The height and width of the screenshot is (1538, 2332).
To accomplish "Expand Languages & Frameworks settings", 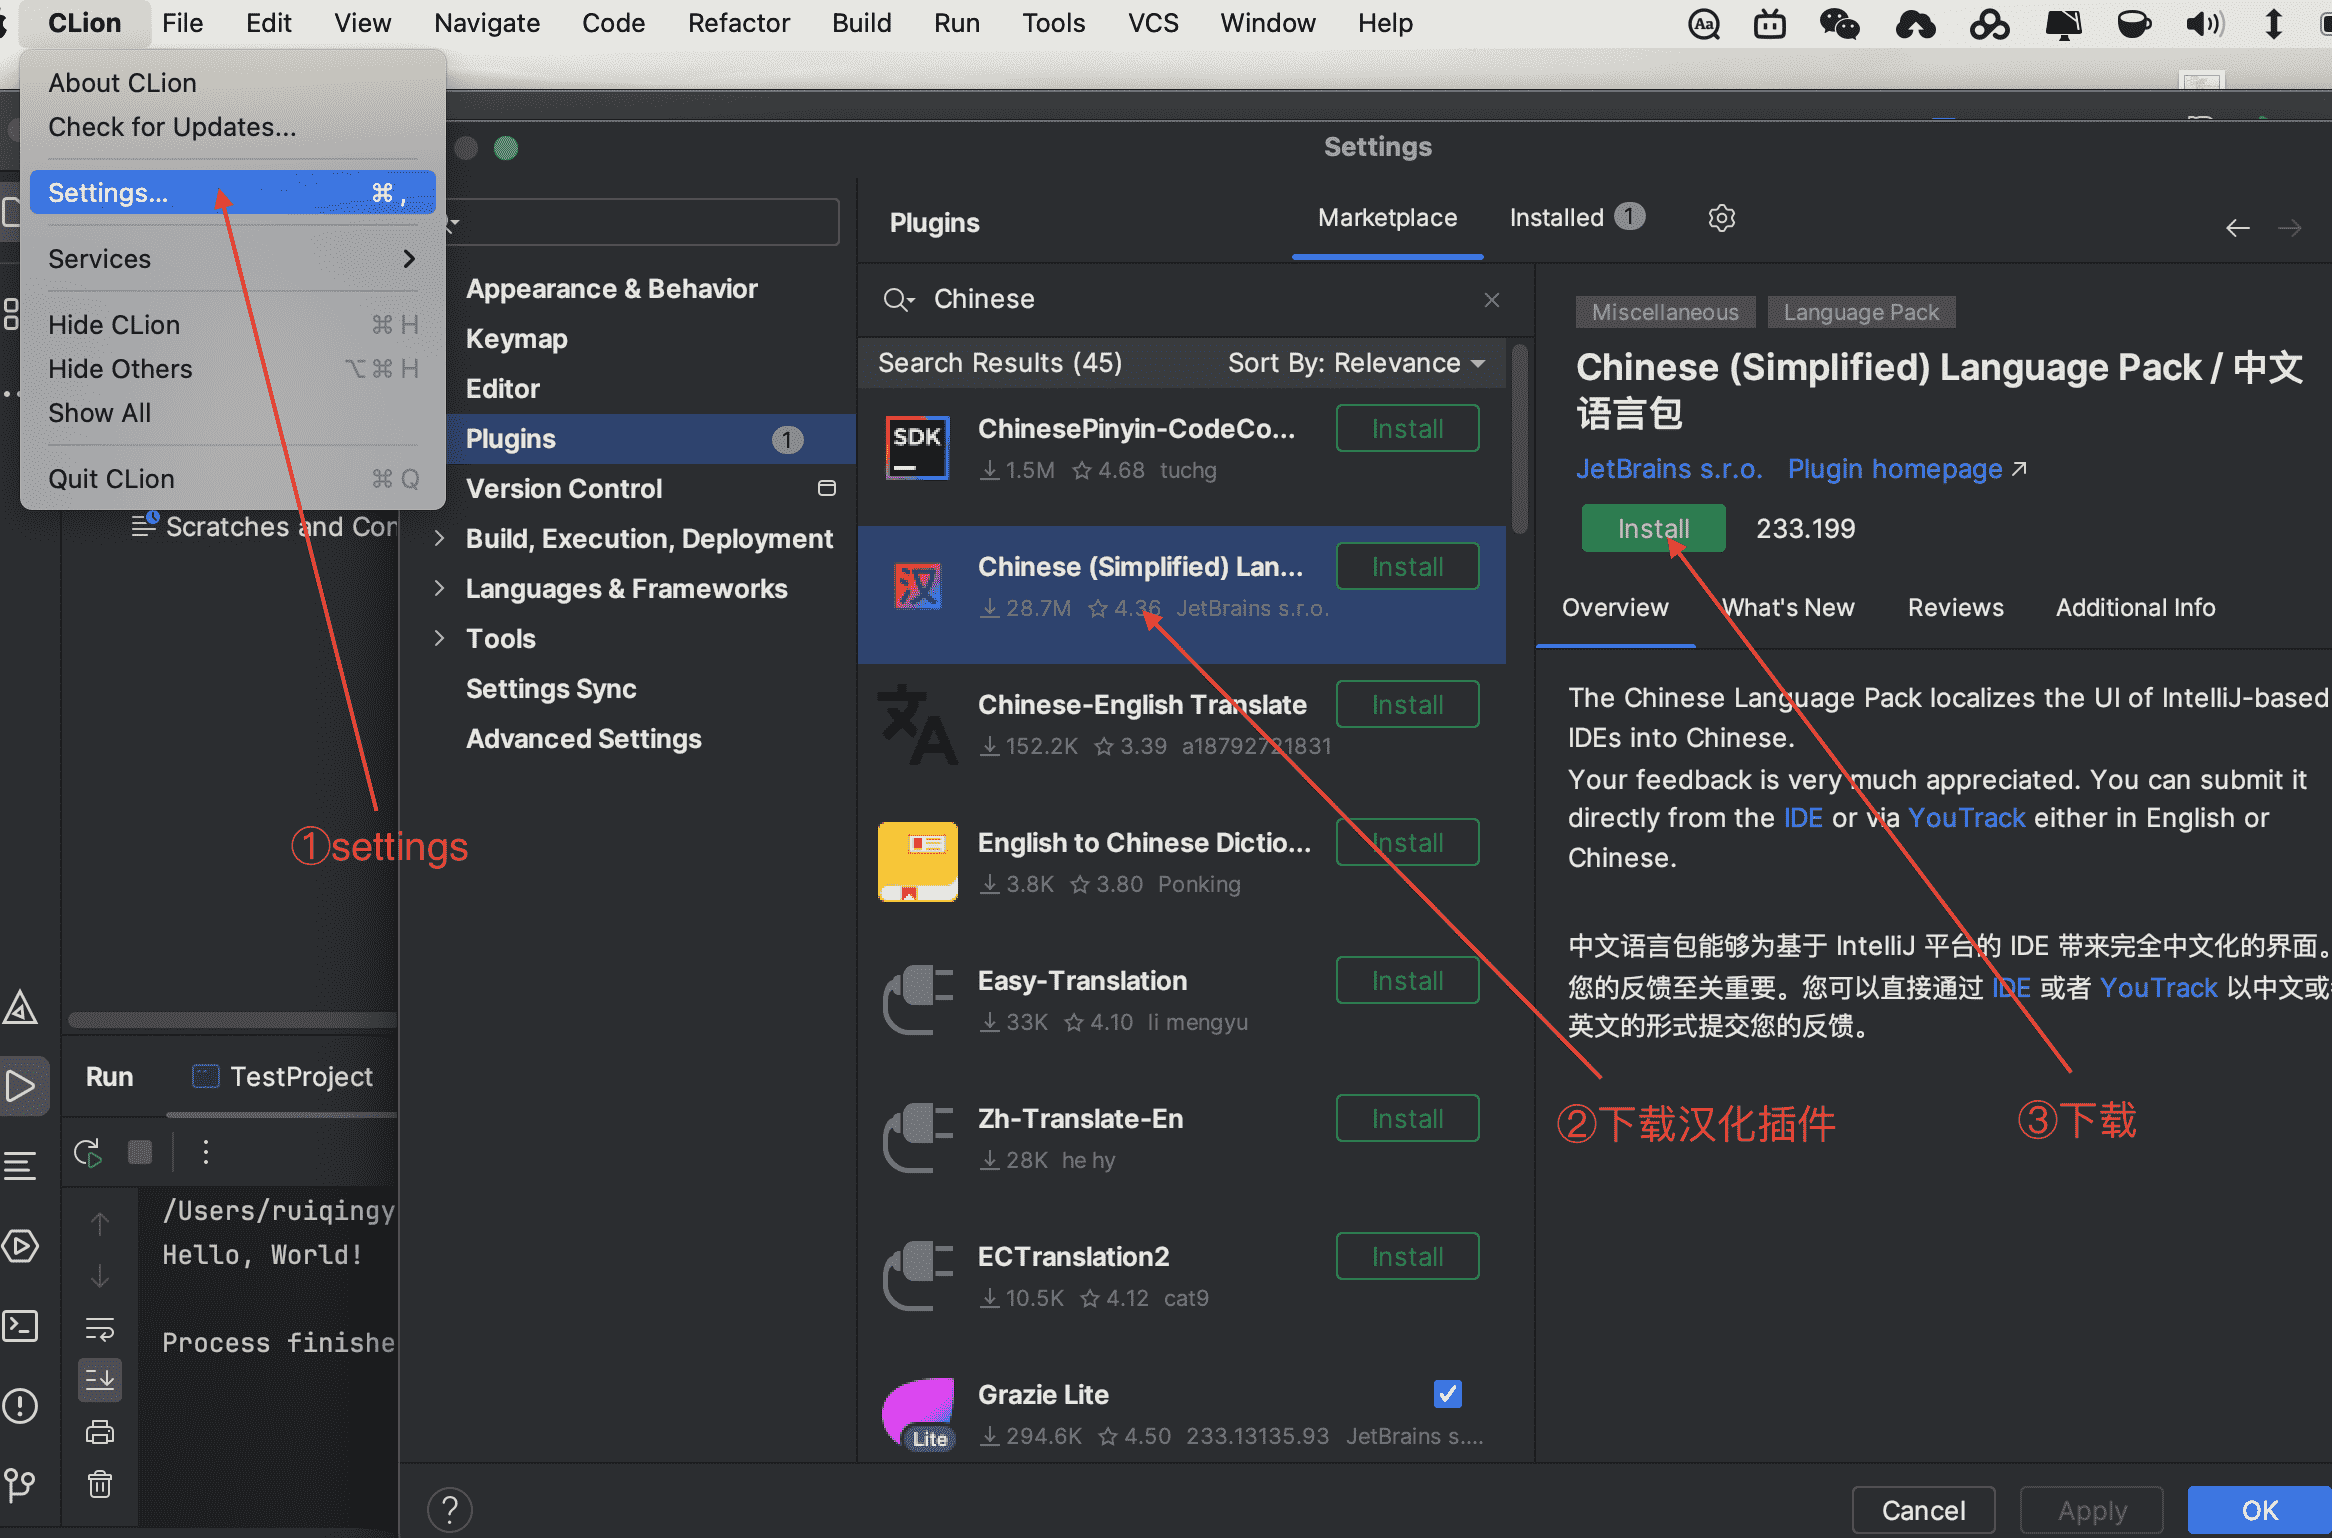I will [x=439, y=589].
